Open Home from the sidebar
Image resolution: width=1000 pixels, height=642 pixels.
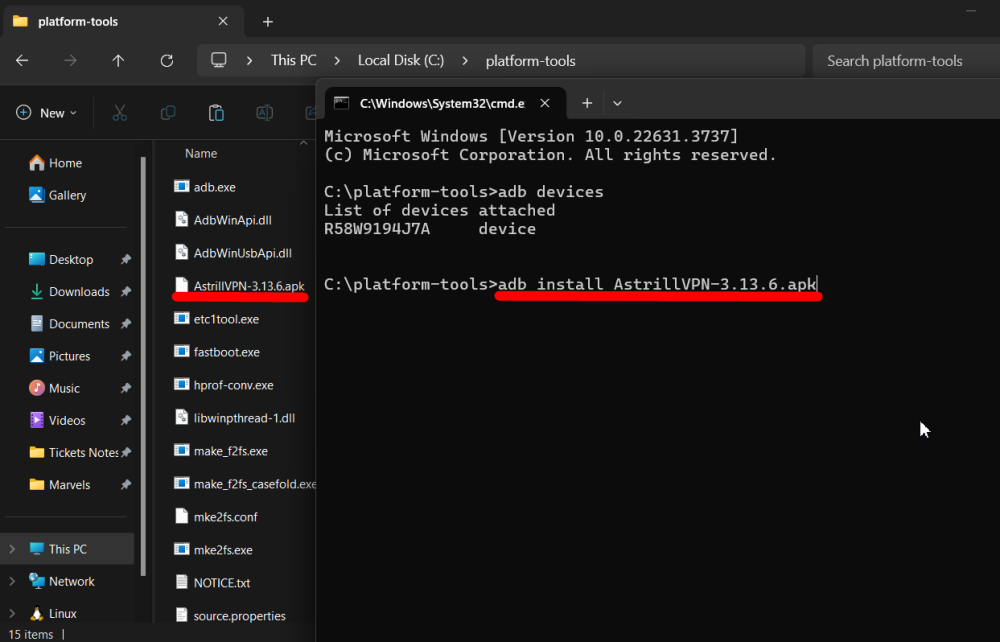tap(62, 162)
